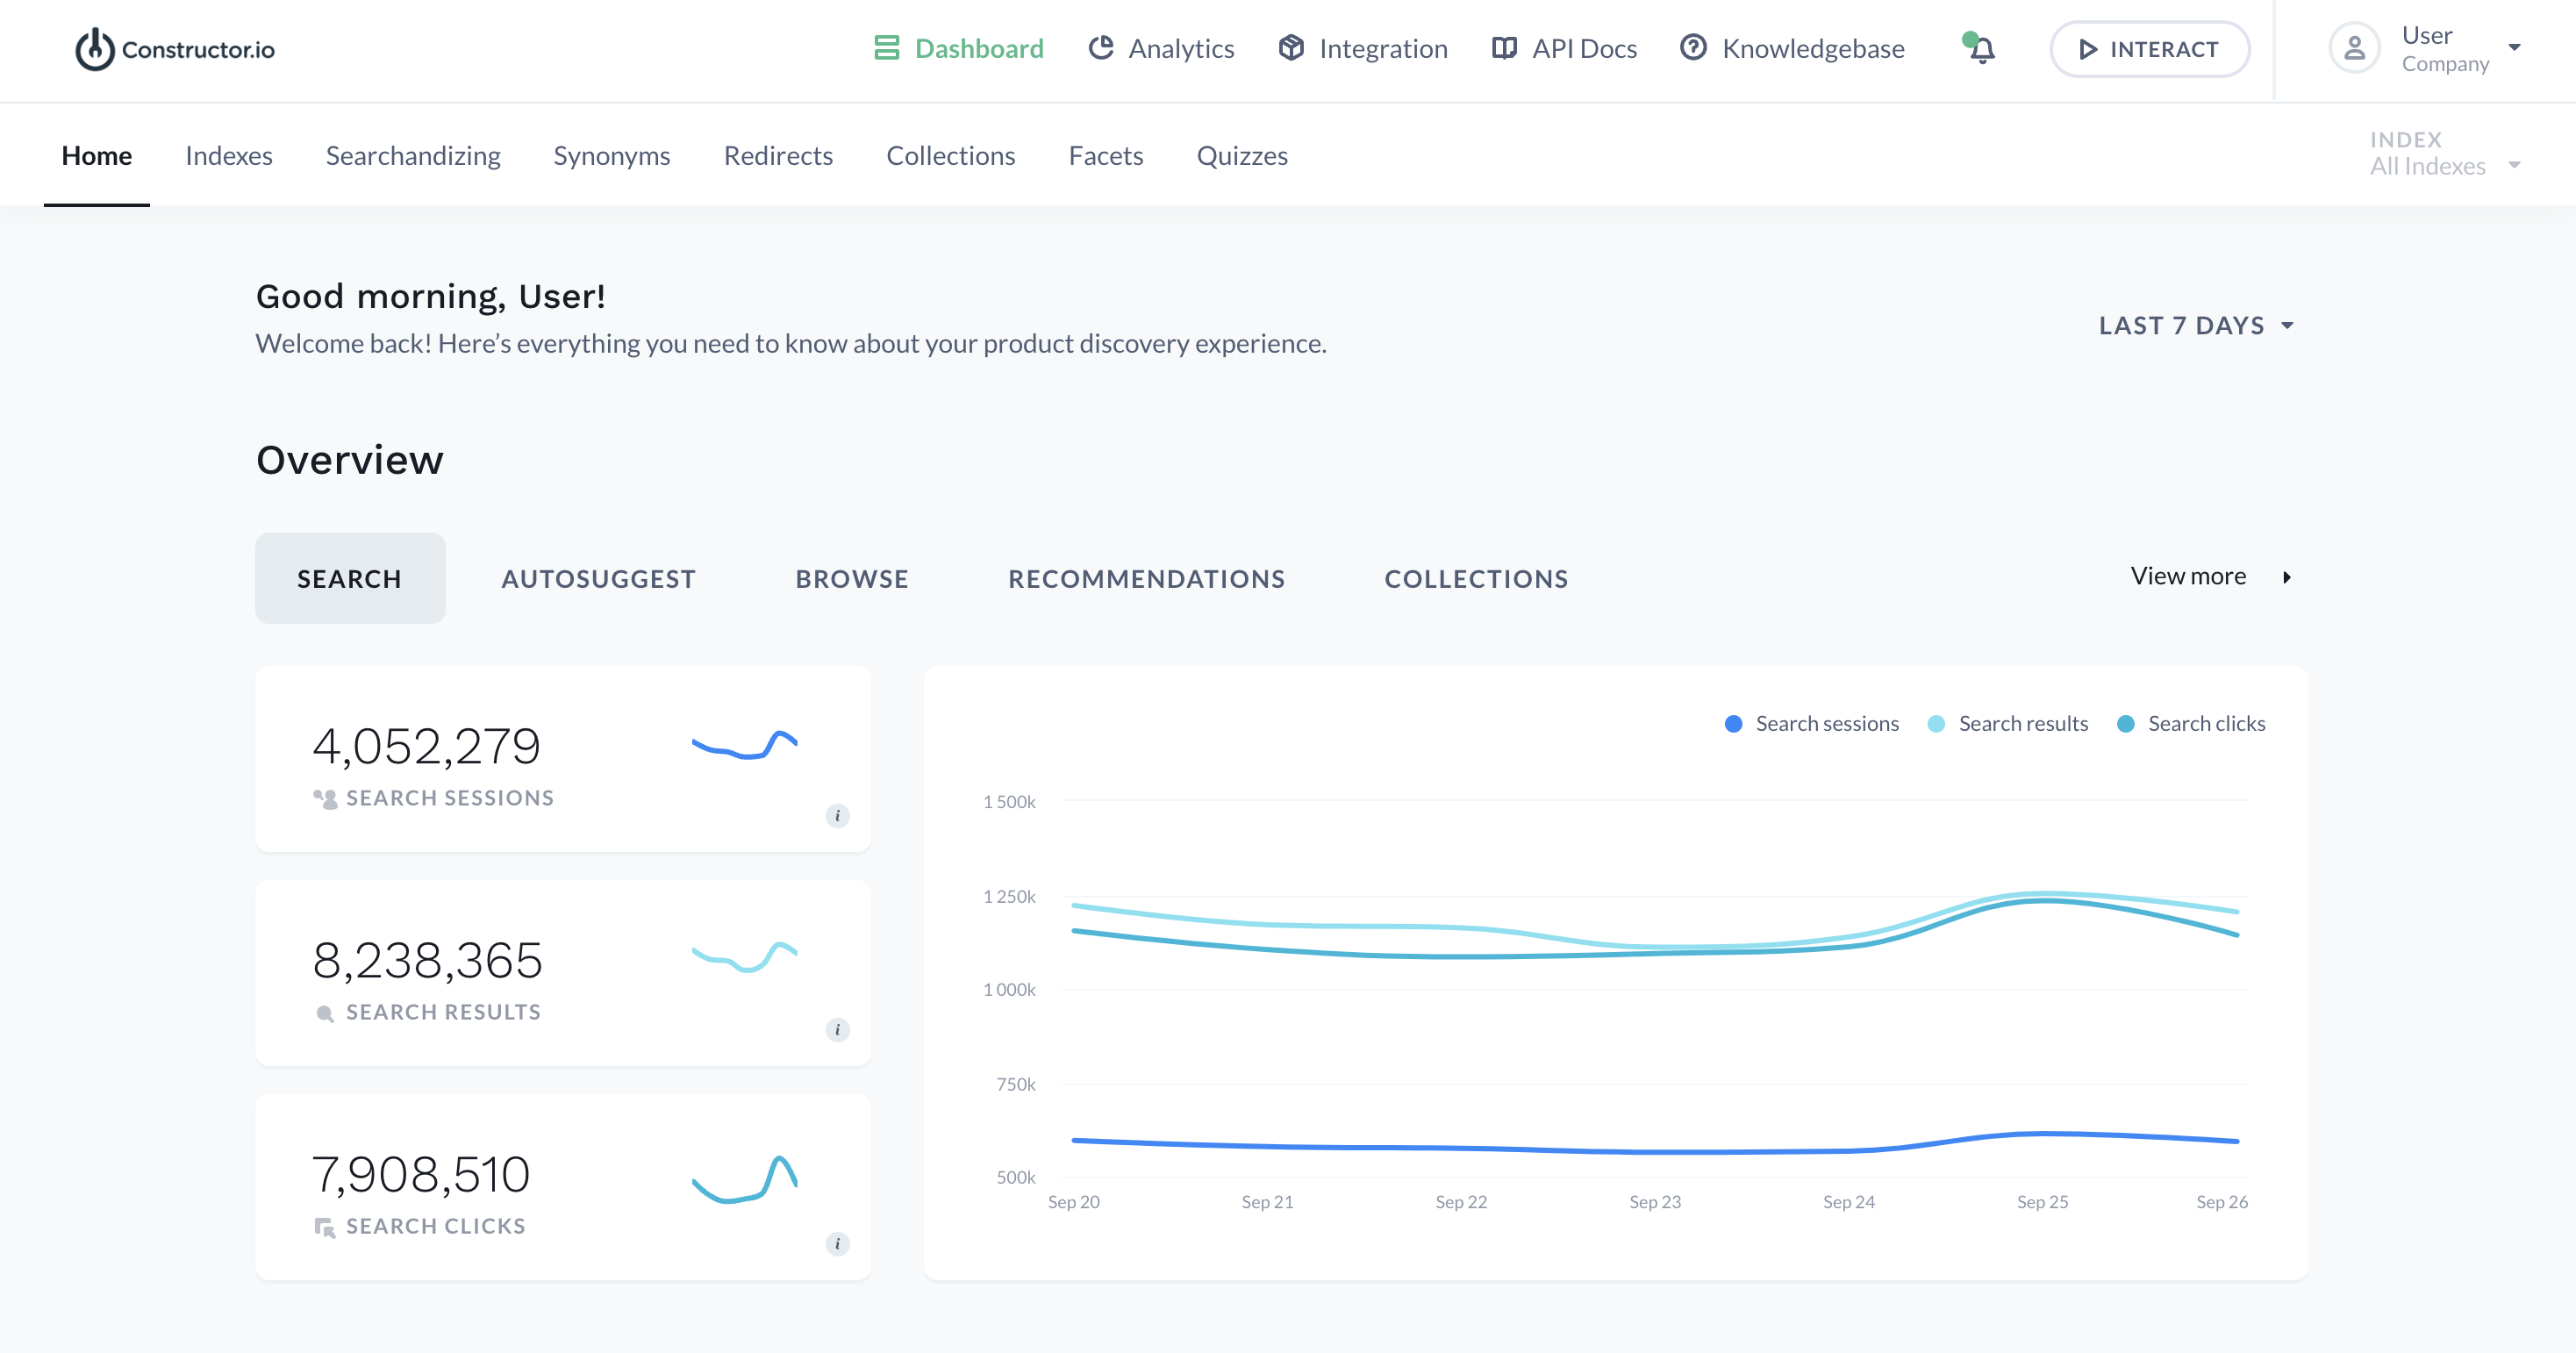The width and height of the screenshot is (2576, 1353).
Task: Toggle Search sessions series in legend
Action: click(1811, 723)
